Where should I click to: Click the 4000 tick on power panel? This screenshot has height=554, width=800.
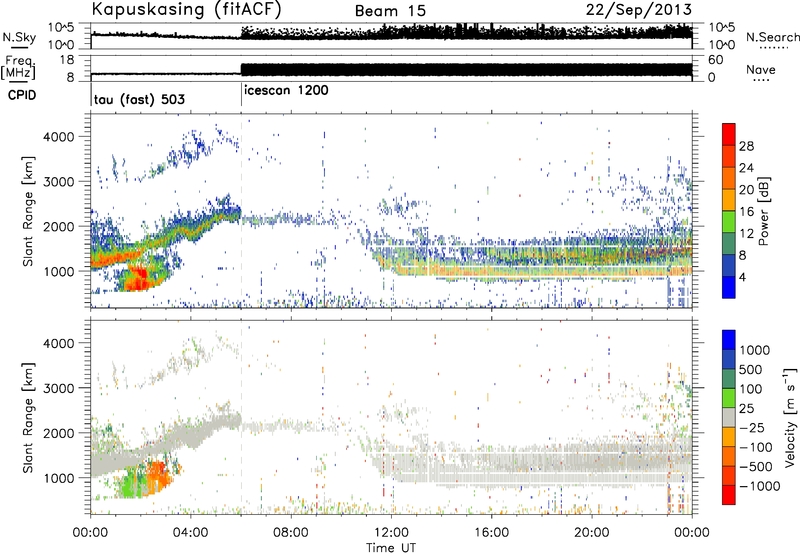click(58, 137)
